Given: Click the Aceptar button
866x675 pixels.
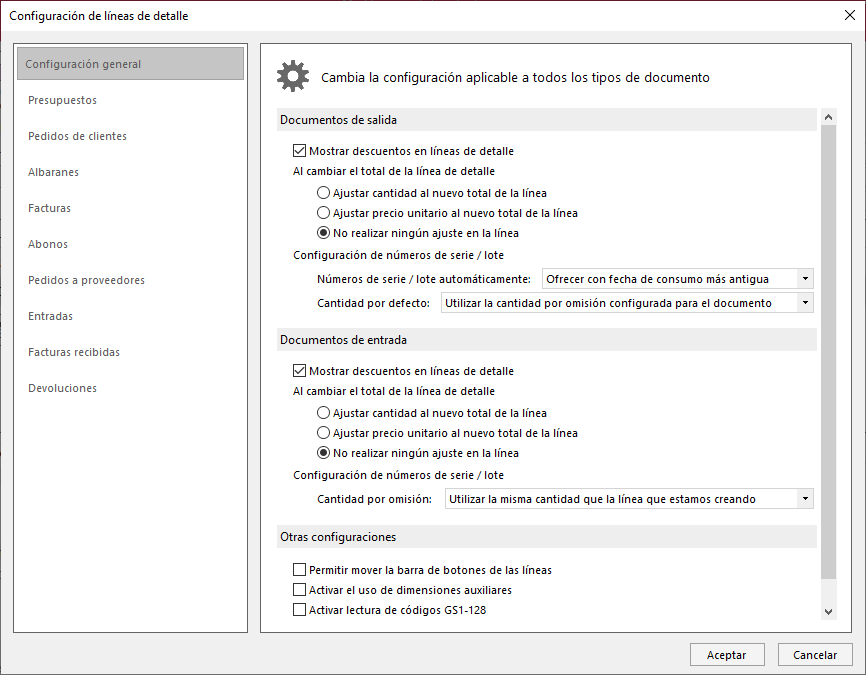Looking at the screenshot, I should tap(727, 655).
